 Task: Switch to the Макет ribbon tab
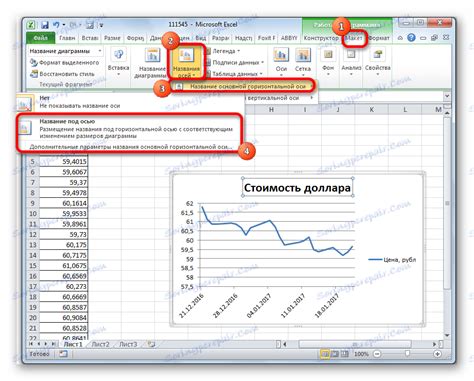(x=354, y=38)
